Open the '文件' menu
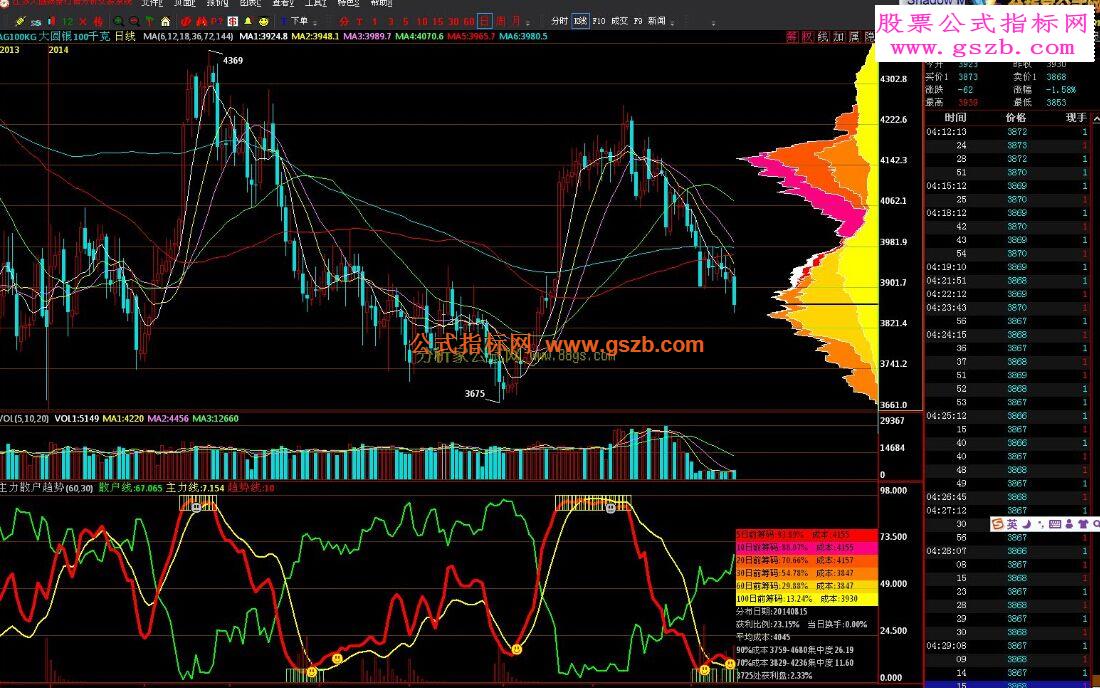Image resolution: width=1100 pixels, height=688 pixels. 152,3
